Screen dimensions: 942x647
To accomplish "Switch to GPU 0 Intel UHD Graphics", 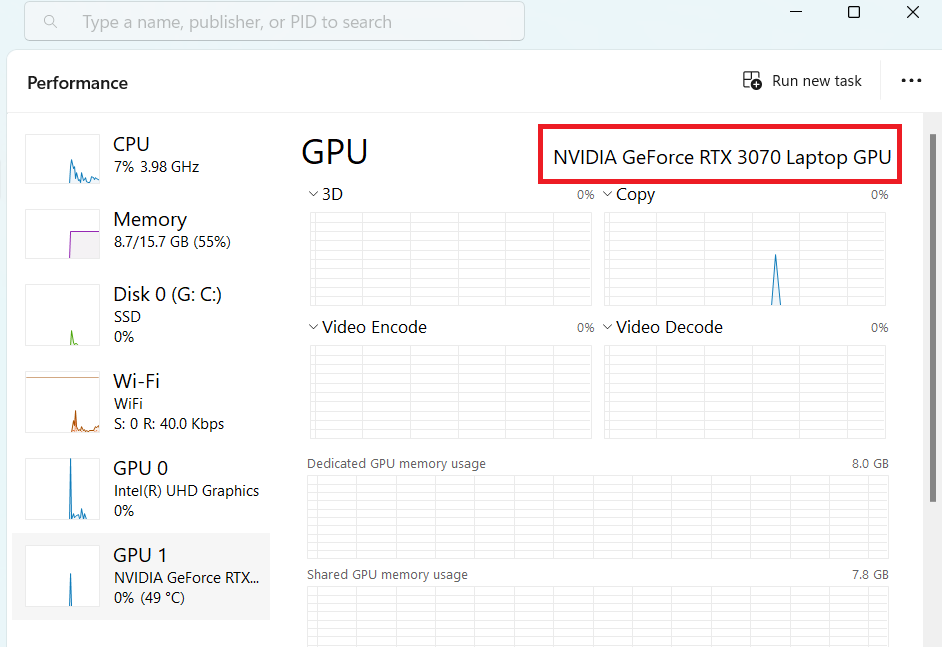I will pos(141,489).
